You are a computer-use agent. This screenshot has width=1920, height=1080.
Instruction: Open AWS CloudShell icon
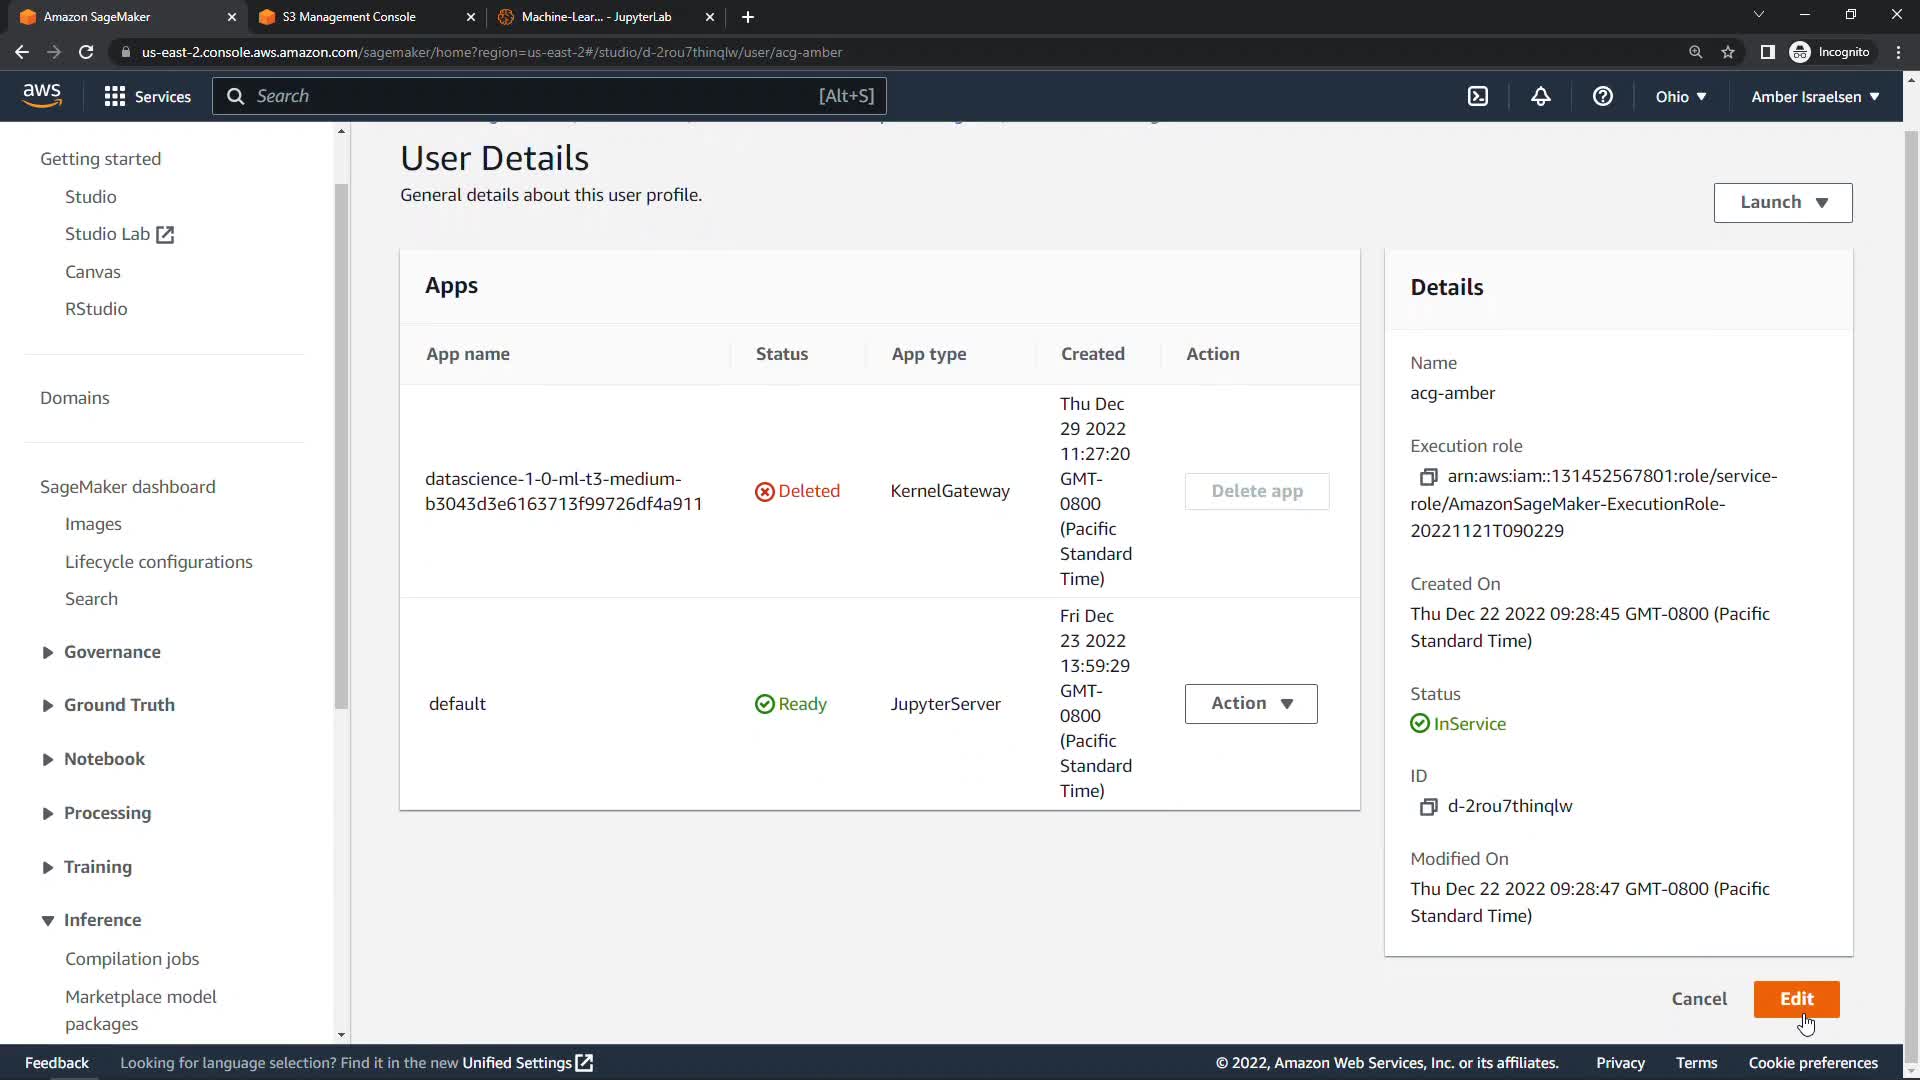[x=1477, y=96]
